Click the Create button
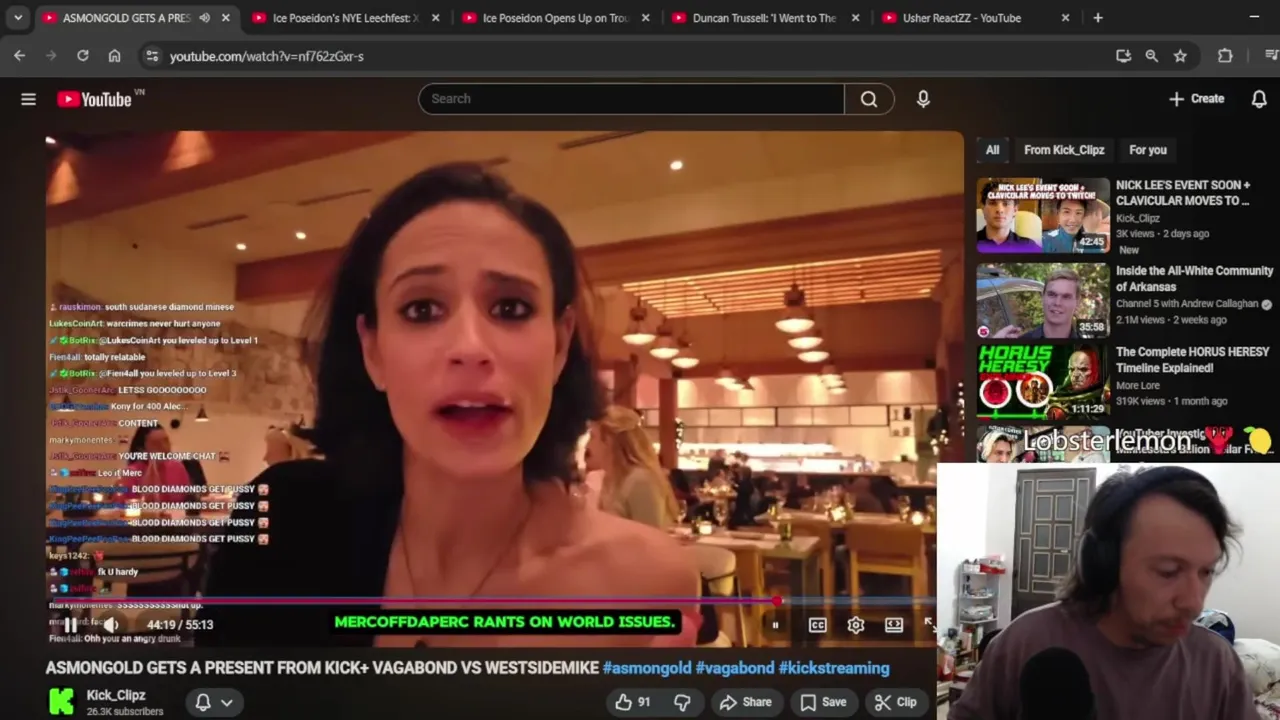1280x720 pixels. (x=1196, y=99)
